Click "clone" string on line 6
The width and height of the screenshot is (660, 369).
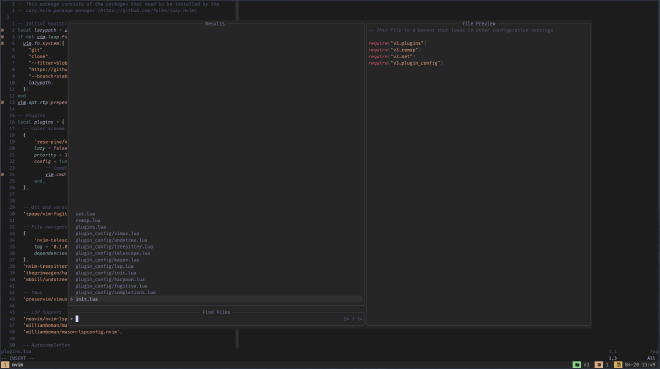pyautogui.click(x=39, y=56)
